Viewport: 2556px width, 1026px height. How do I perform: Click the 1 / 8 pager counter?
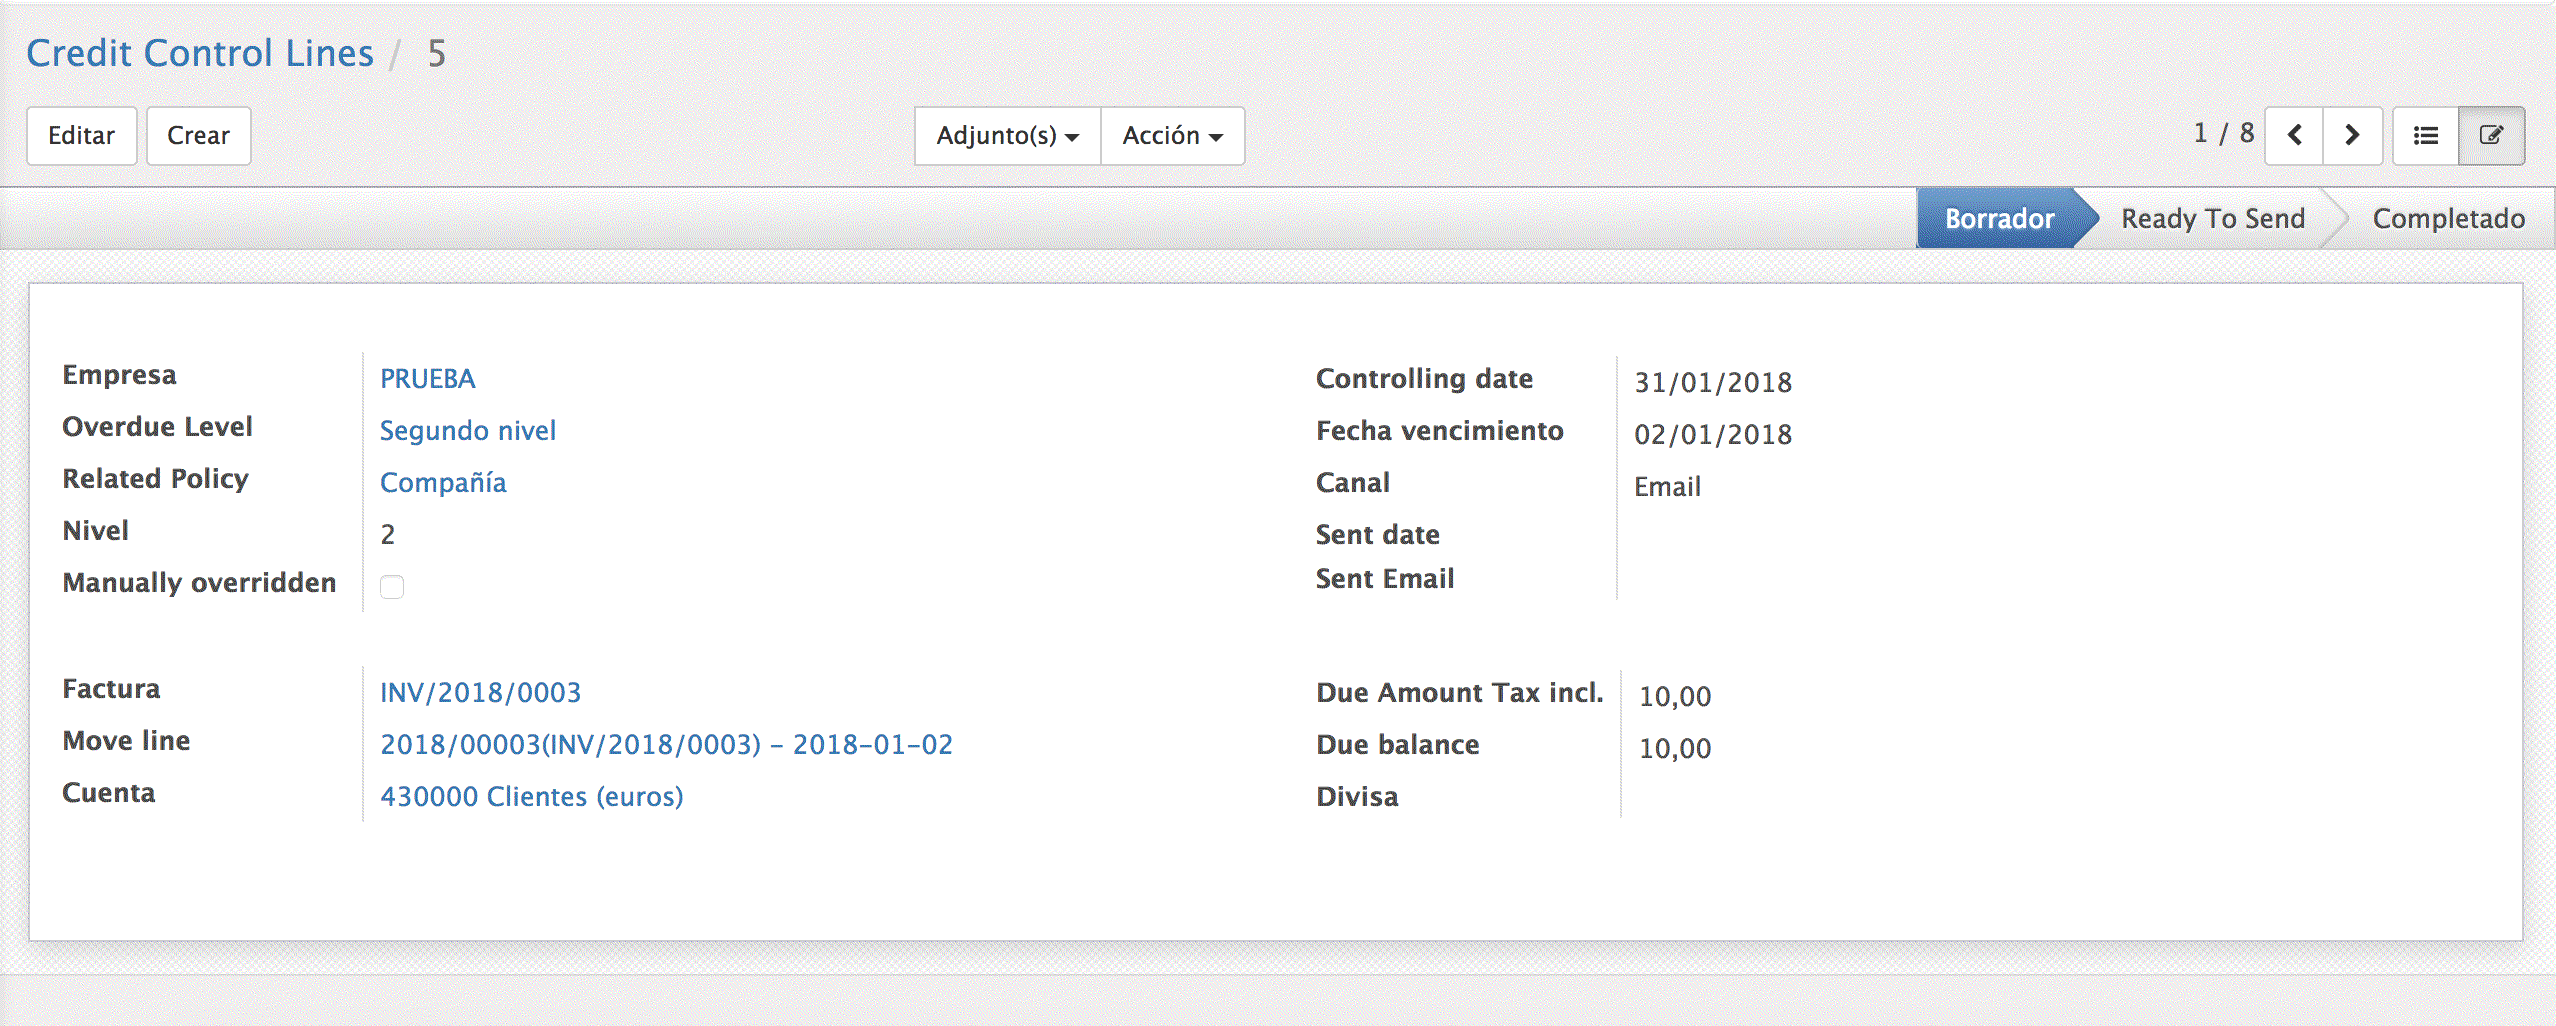pos(2223,133)
